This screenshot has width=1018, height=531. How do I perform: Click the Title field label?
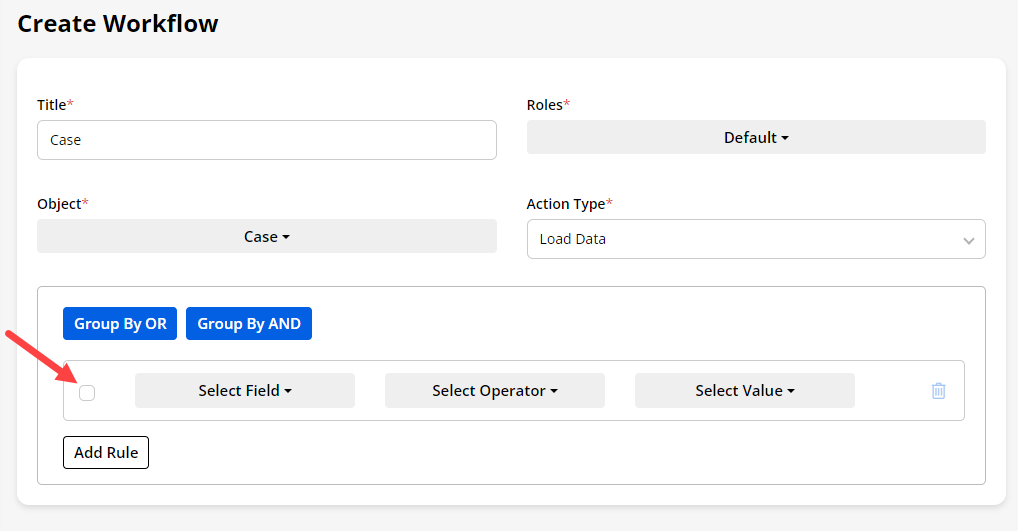click(x=52, y=105)
